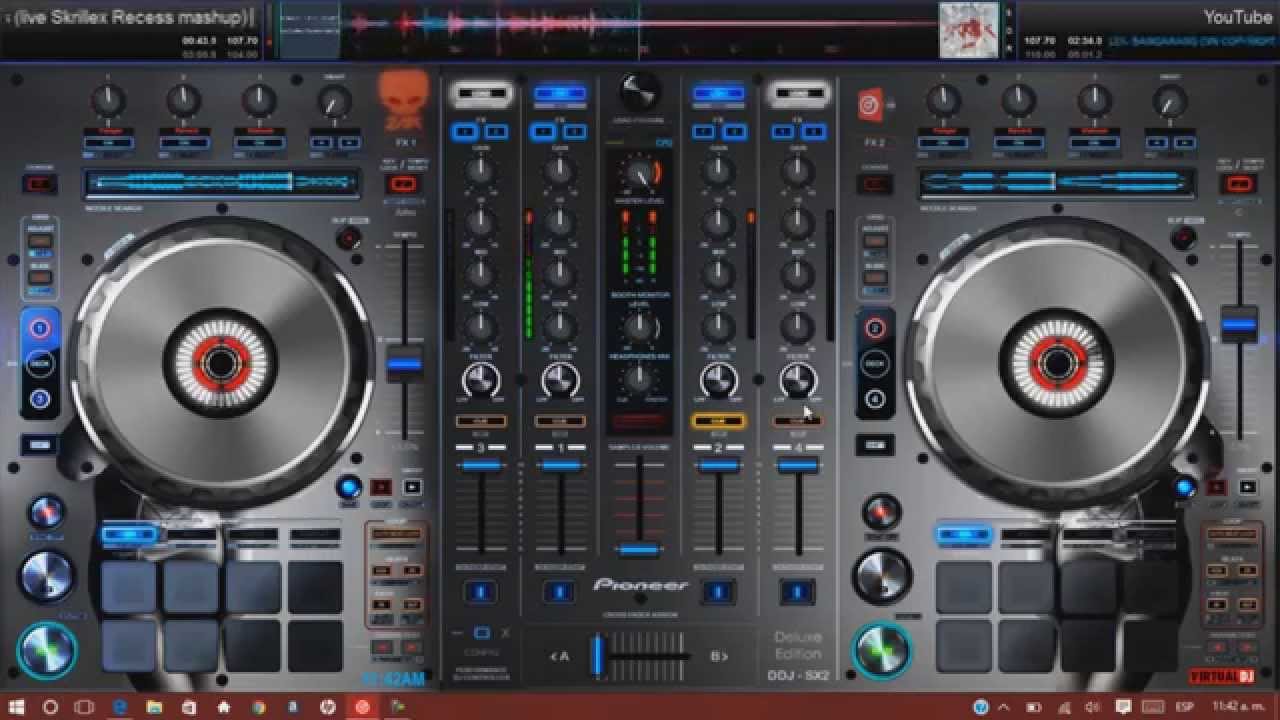Toggle headphone cue on mixer channel 4

click(x=797, y=421)
